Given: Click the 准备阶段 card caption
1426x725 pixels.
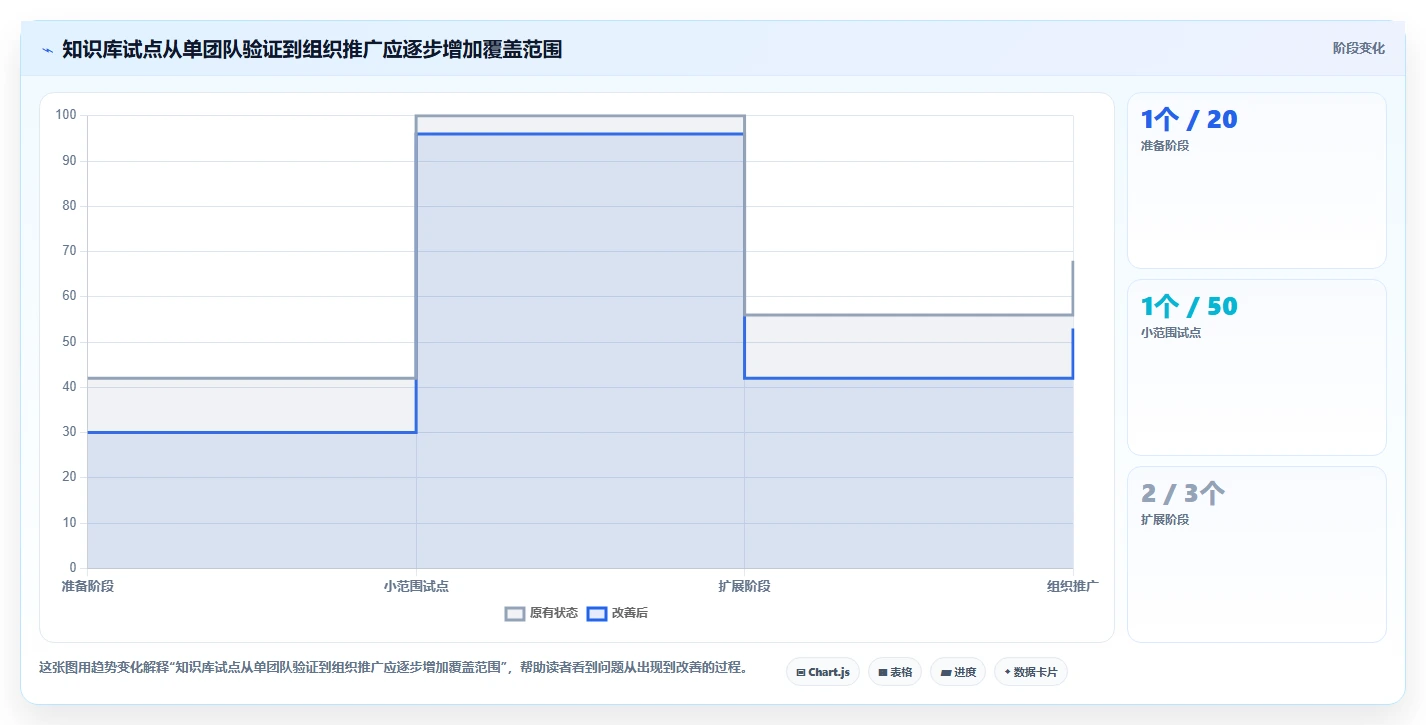Looking at the screenshot, I should click(1164, 146).
